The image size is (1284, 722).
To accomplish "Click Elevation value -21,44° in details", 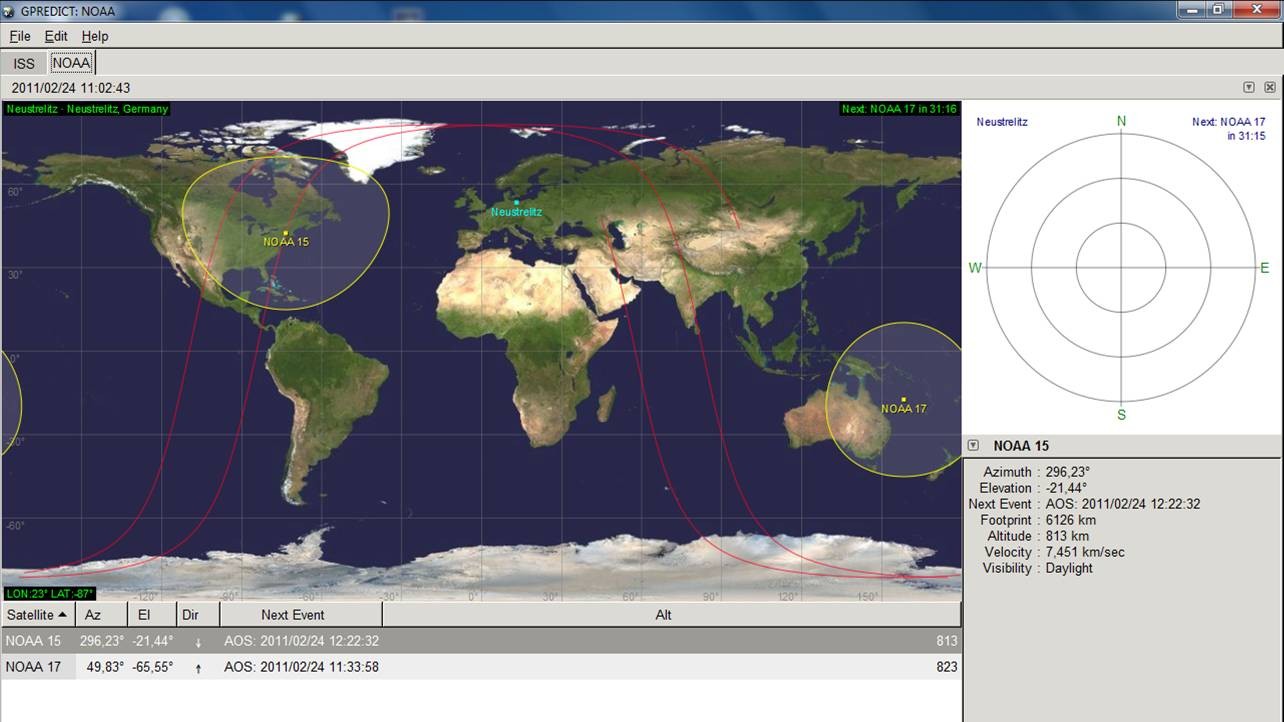I will tap(1066, 488).
